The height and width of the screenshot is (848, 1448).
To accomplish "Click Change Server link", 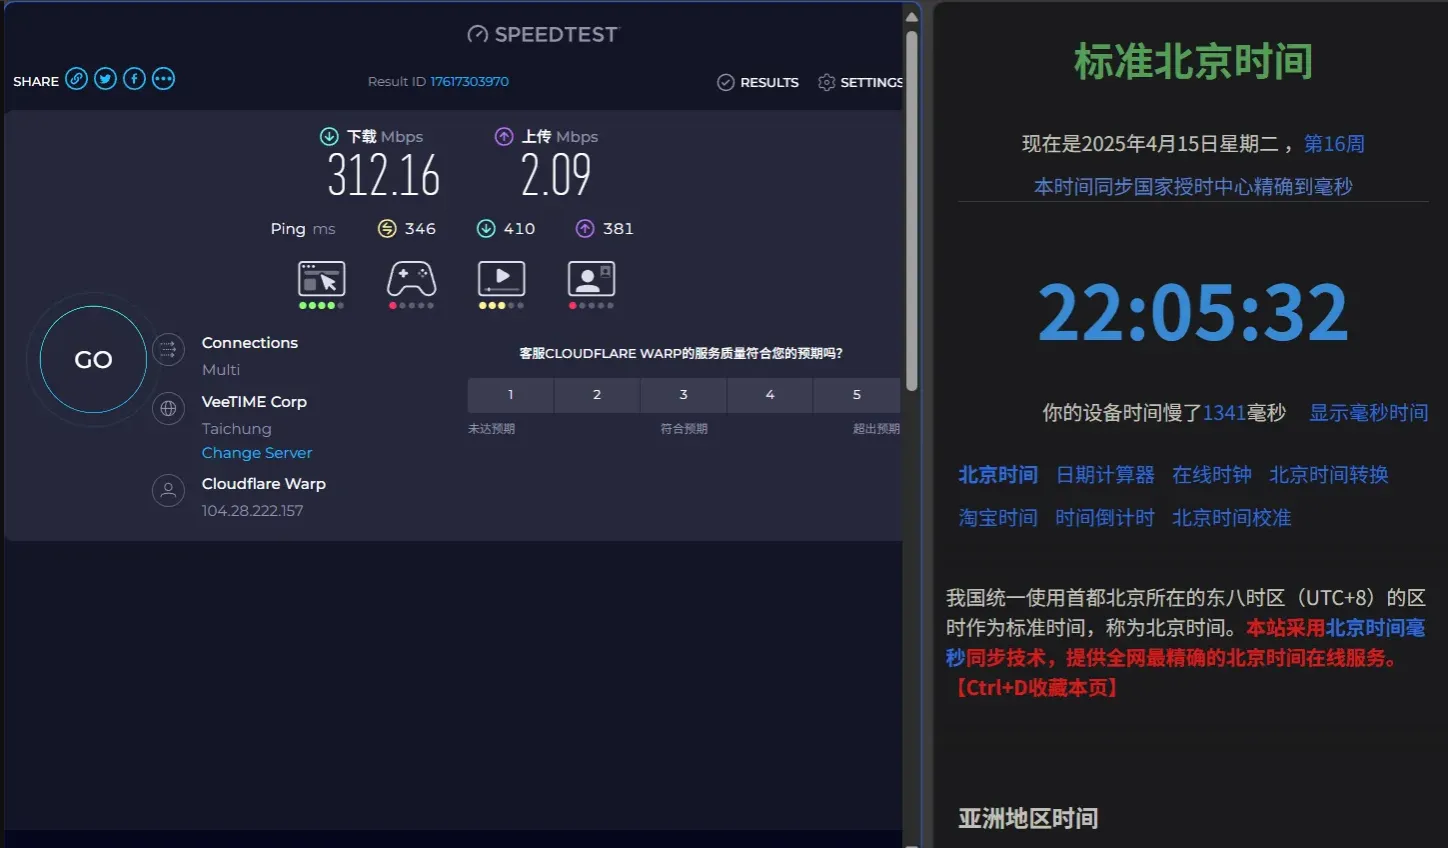I will pyautogui.click(x=257, y=453).
